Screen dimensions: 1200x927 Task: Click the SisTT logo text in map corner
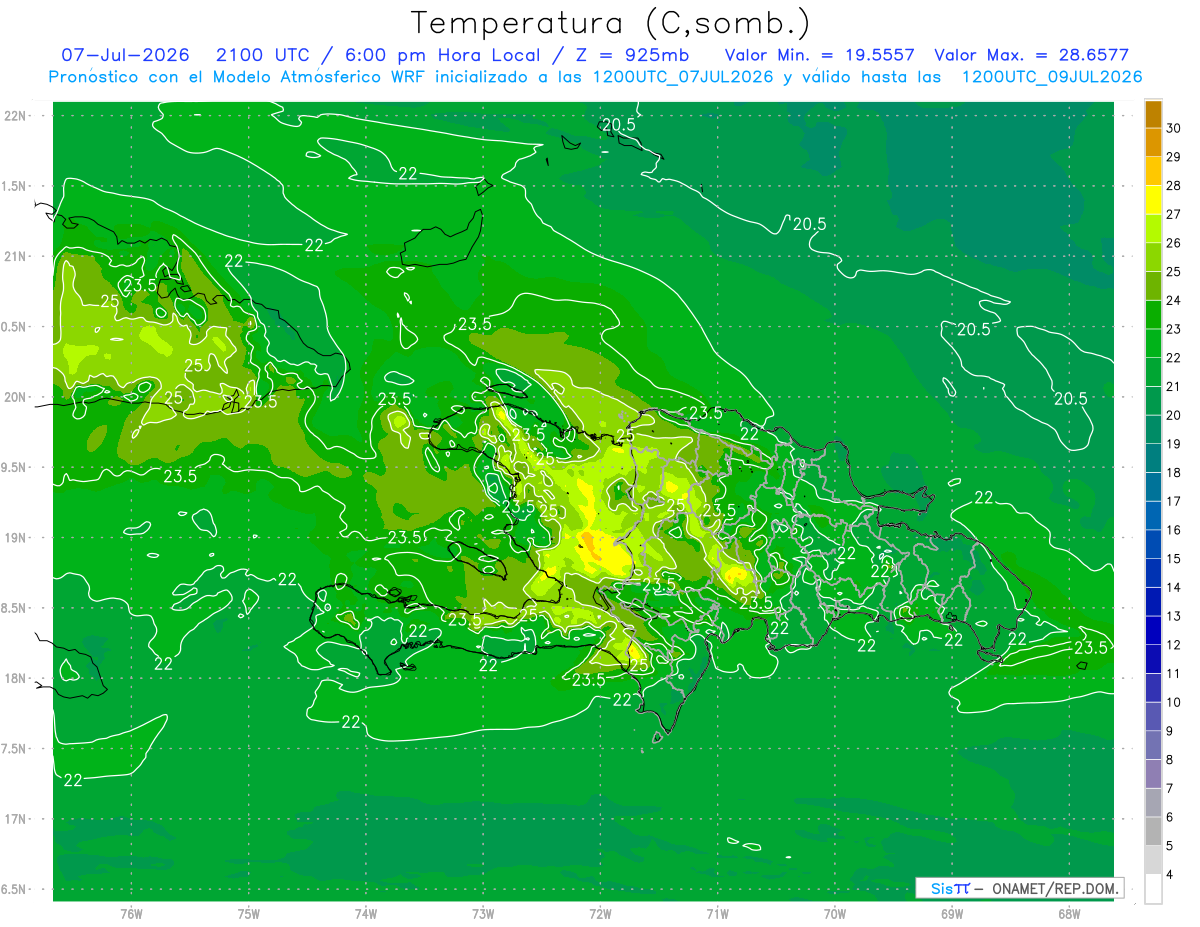coord(949,888)
